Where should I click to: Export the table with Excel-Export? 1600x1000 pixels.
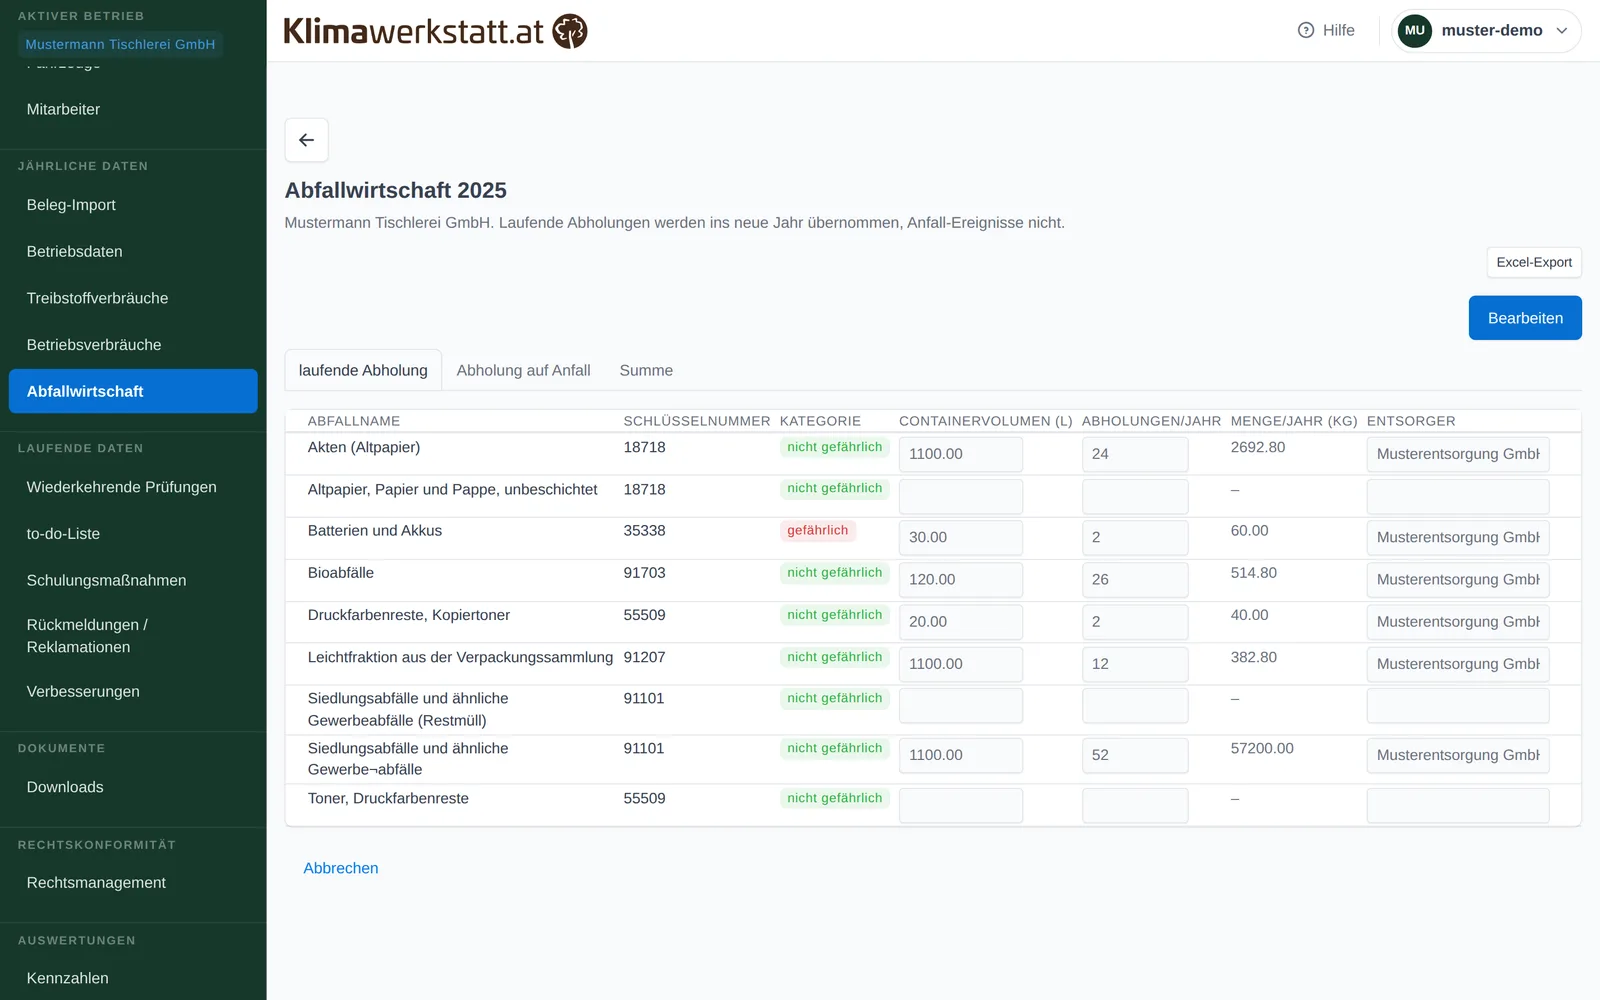point(1534,262)
